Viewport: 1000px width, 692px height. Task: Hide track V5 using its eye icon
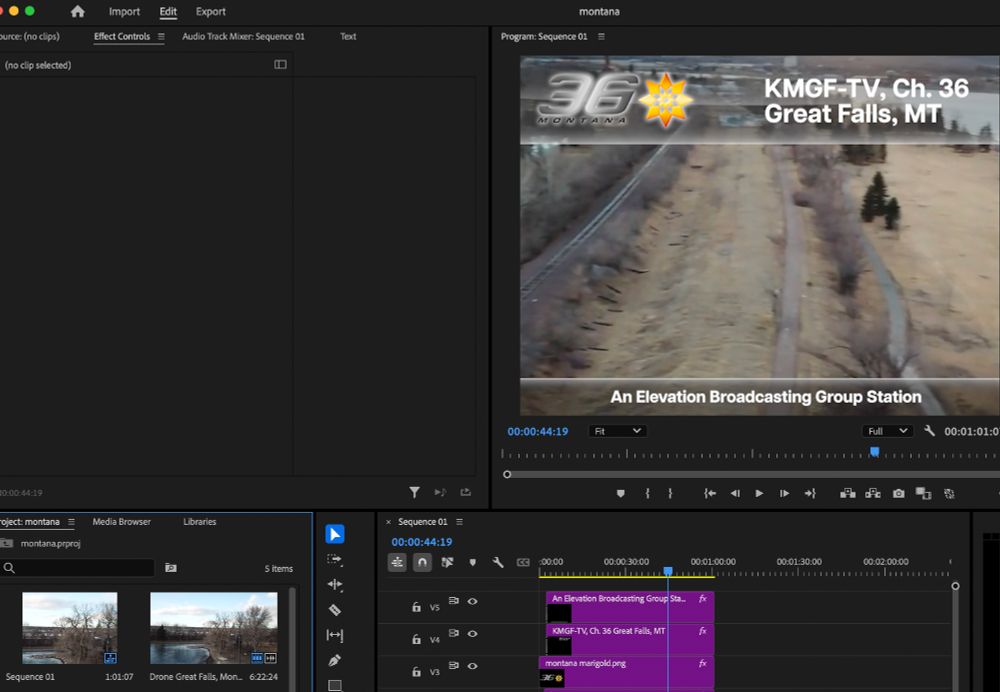pyautogui.click(x=472, y=601)
